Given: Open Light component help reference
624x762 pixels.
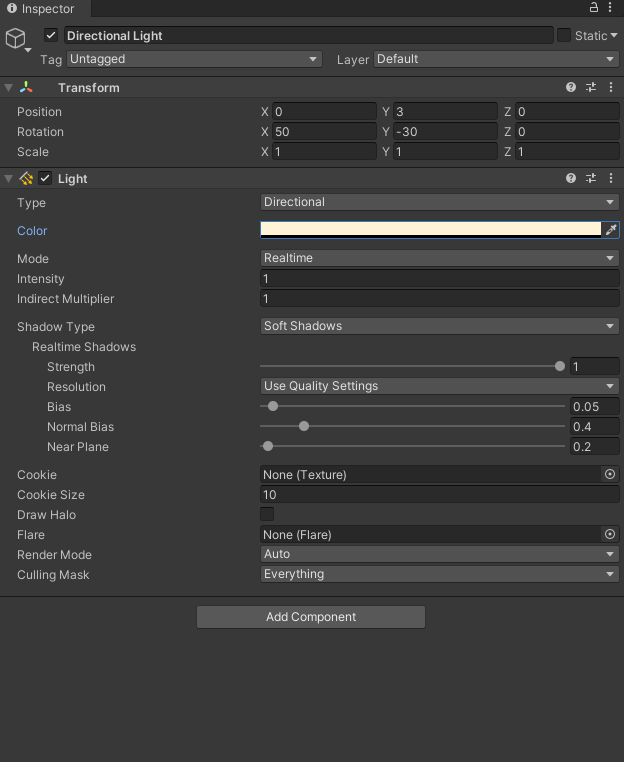Looking at the screenshot, I should 571,178.
